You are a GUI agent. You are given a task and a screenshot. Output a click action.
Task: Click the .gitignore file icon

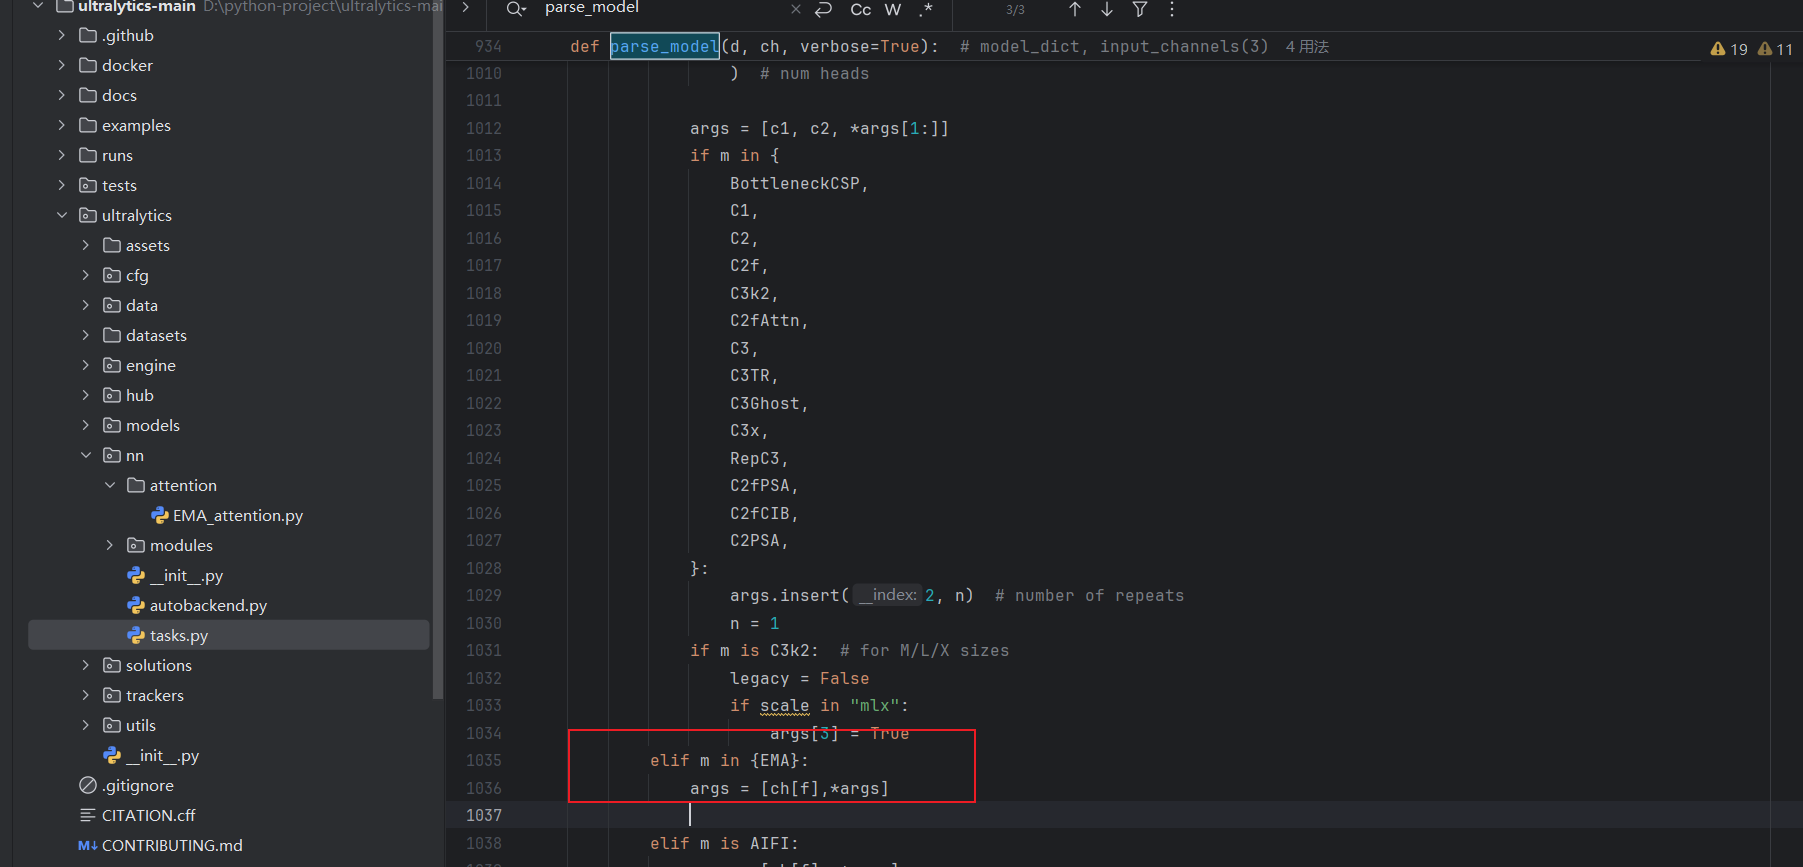[88, 785]
